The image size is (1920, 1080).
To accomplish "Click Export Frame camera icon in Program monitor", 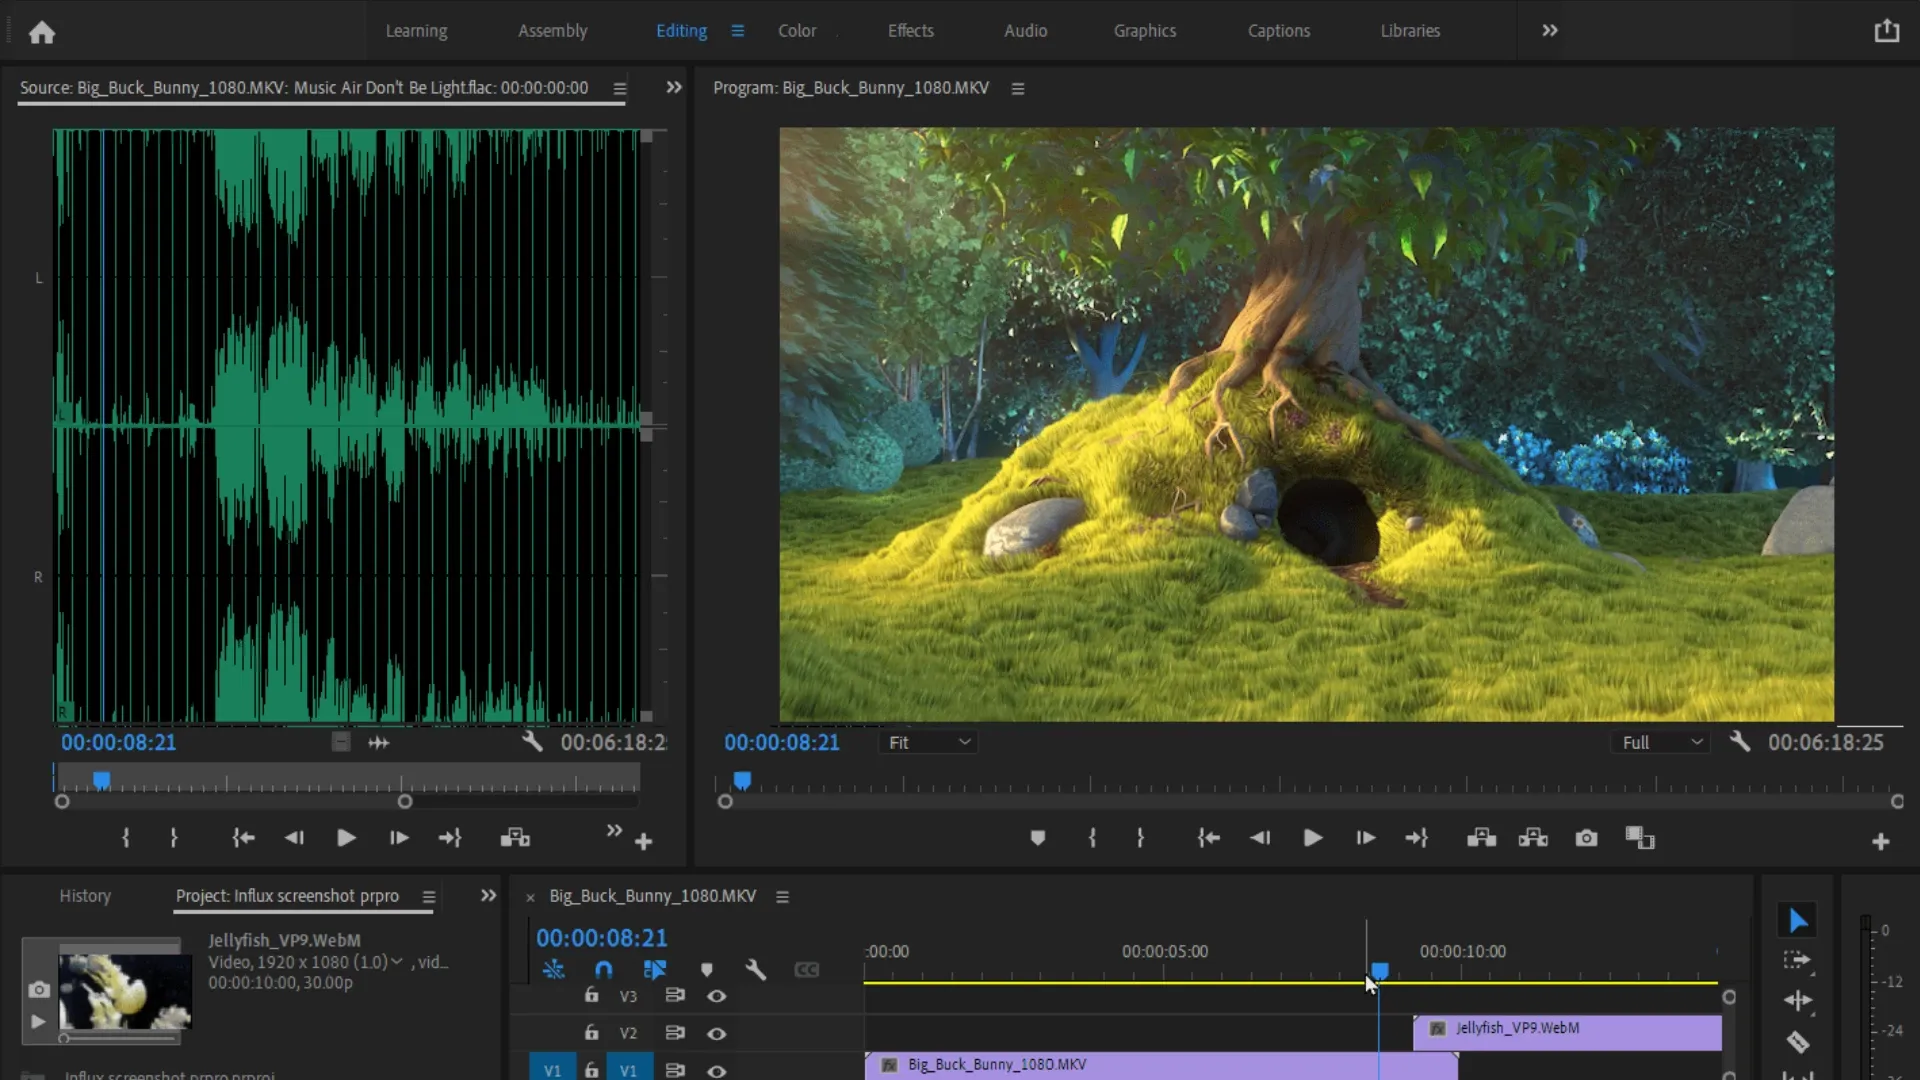I will (x=1586, y=838).
